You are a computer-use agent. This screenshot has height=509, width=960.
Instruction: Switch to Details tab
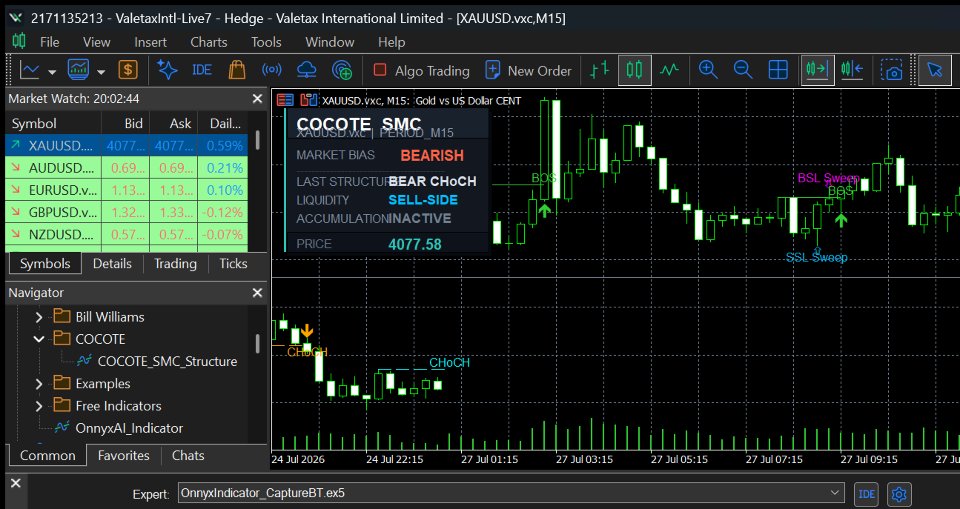pos(112,263)
